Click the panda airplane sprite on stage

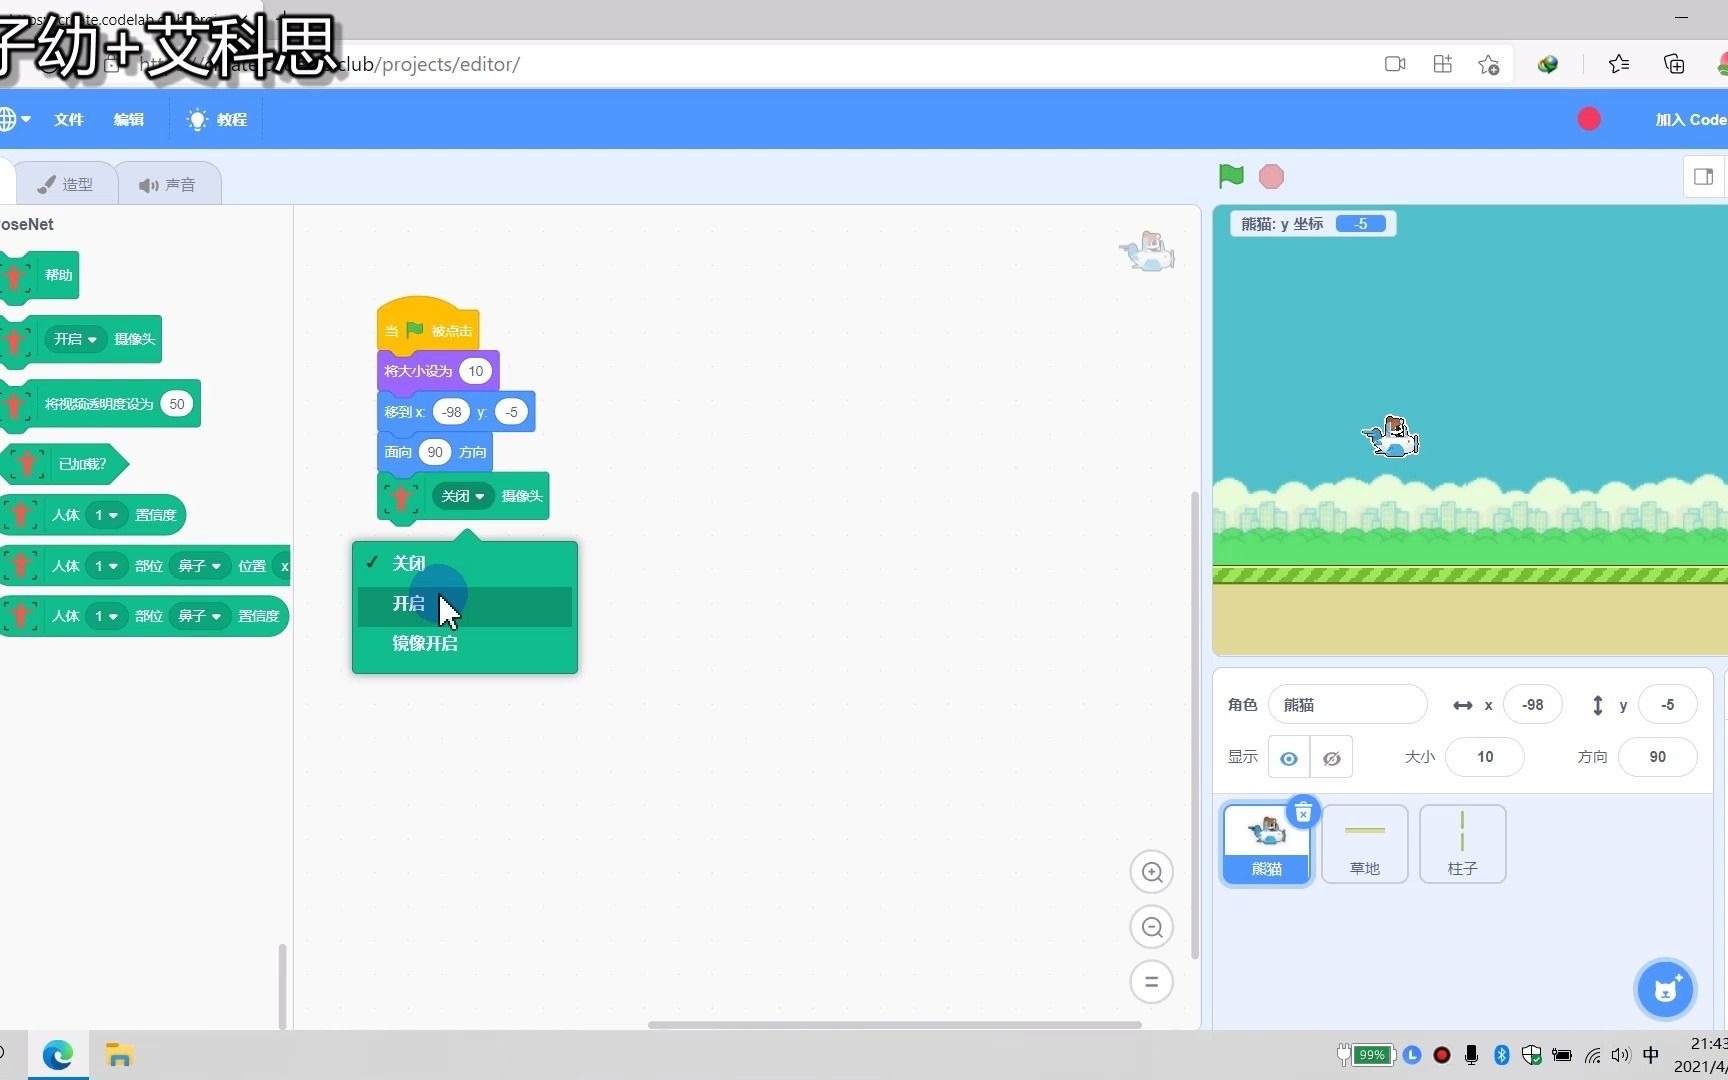1391,437
